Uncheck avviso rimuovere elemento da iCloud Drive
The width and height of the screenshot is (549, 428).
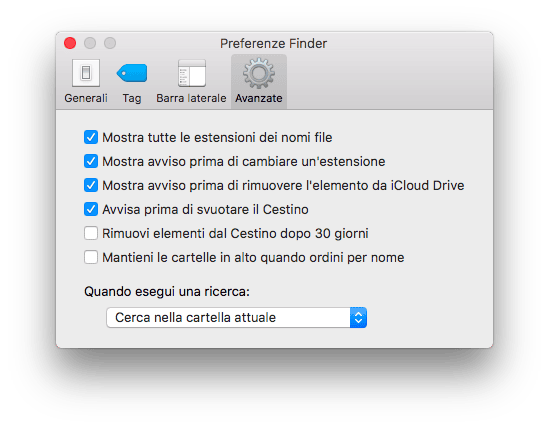pyautogui.click(x=91, y=185)
